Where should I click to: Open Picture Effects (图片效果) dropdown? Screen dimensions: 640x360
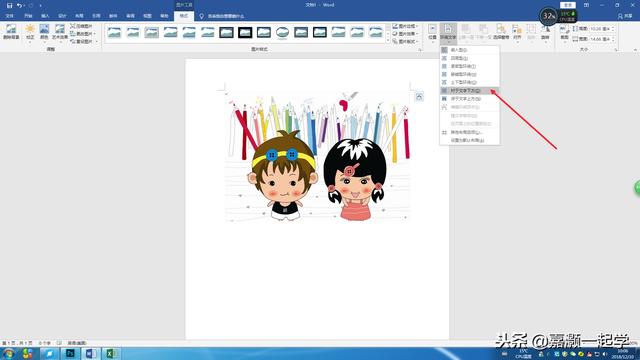[x=405, y=33]
